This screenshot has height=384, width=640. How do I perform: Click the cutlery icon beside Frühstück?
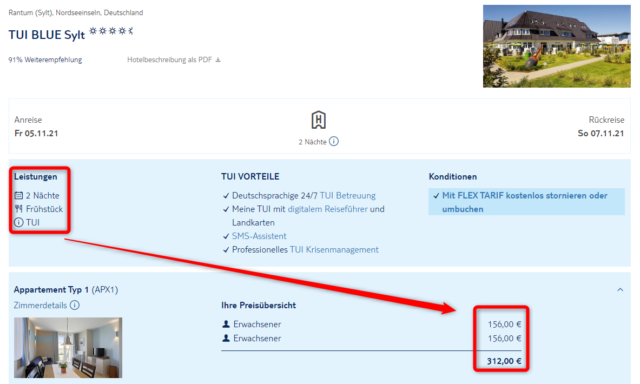[x=18, y=209]
